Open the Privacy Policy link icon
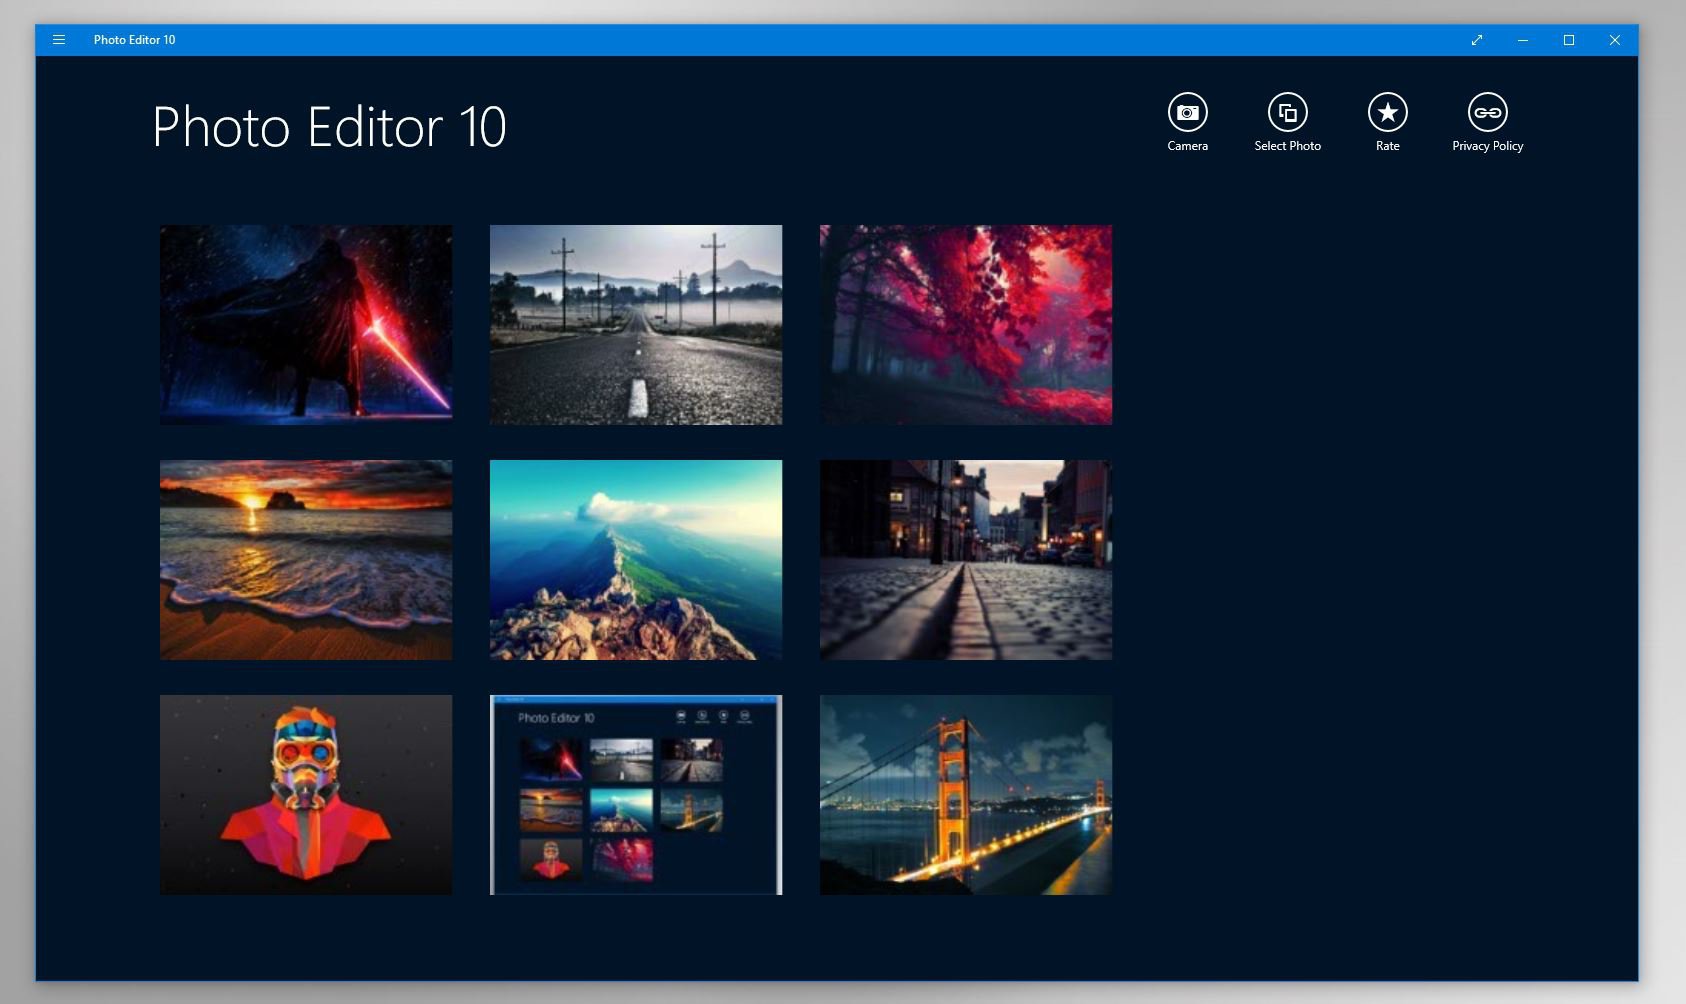This screenshot has height=1004, width=1686. coord(1487,112)
